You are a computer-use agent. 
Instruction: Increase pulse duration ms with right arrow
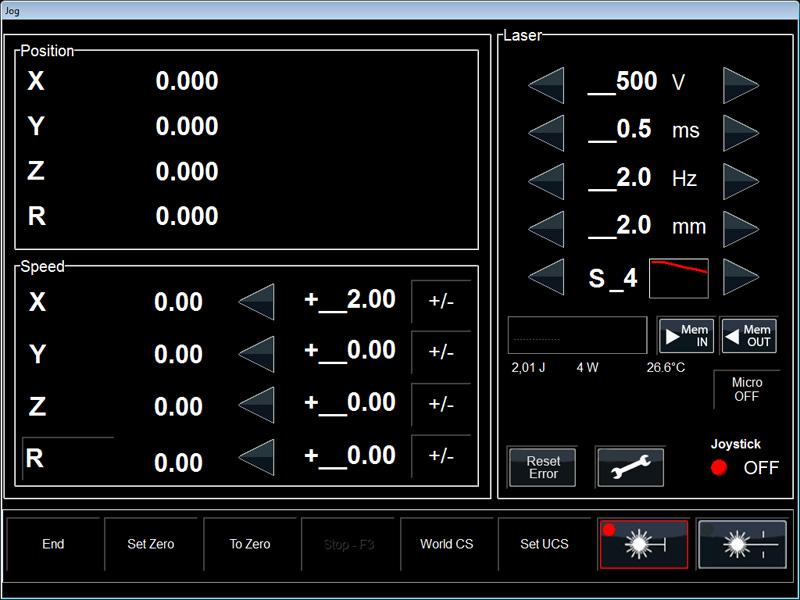pyautogui.click(x=741, y=131)
